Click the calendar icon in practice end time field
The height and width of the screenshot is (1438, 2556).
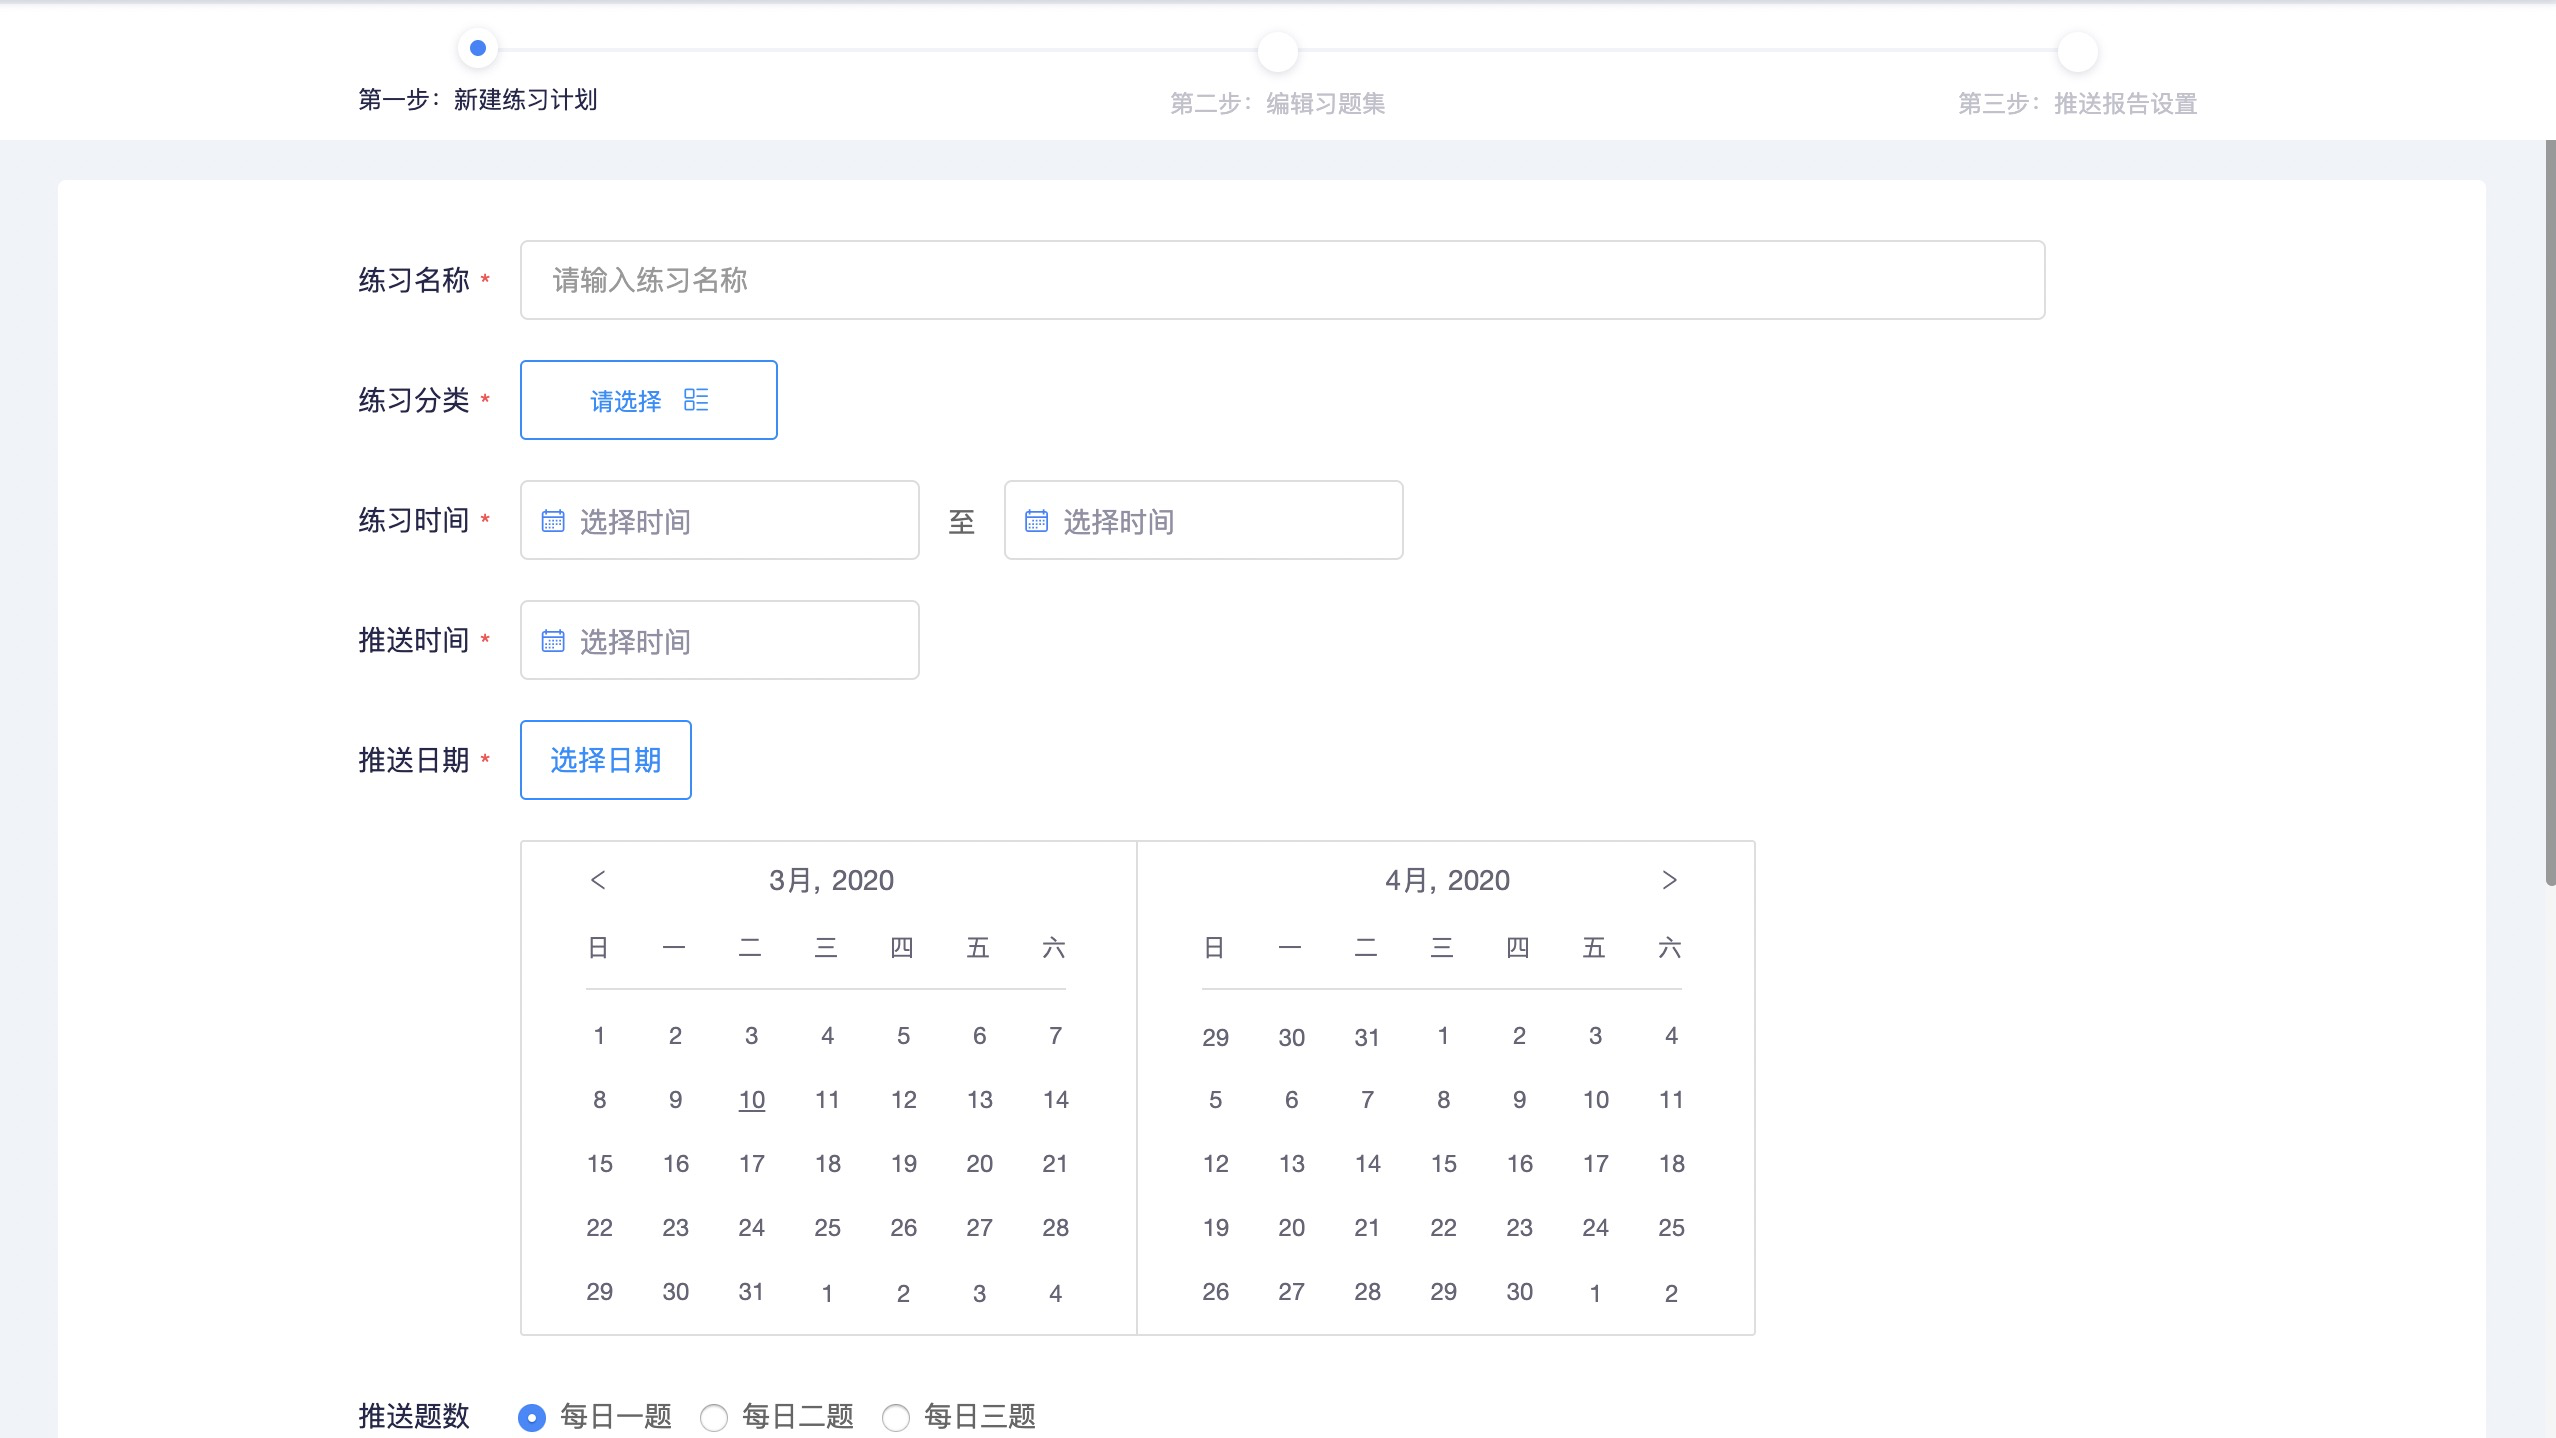1037,521
